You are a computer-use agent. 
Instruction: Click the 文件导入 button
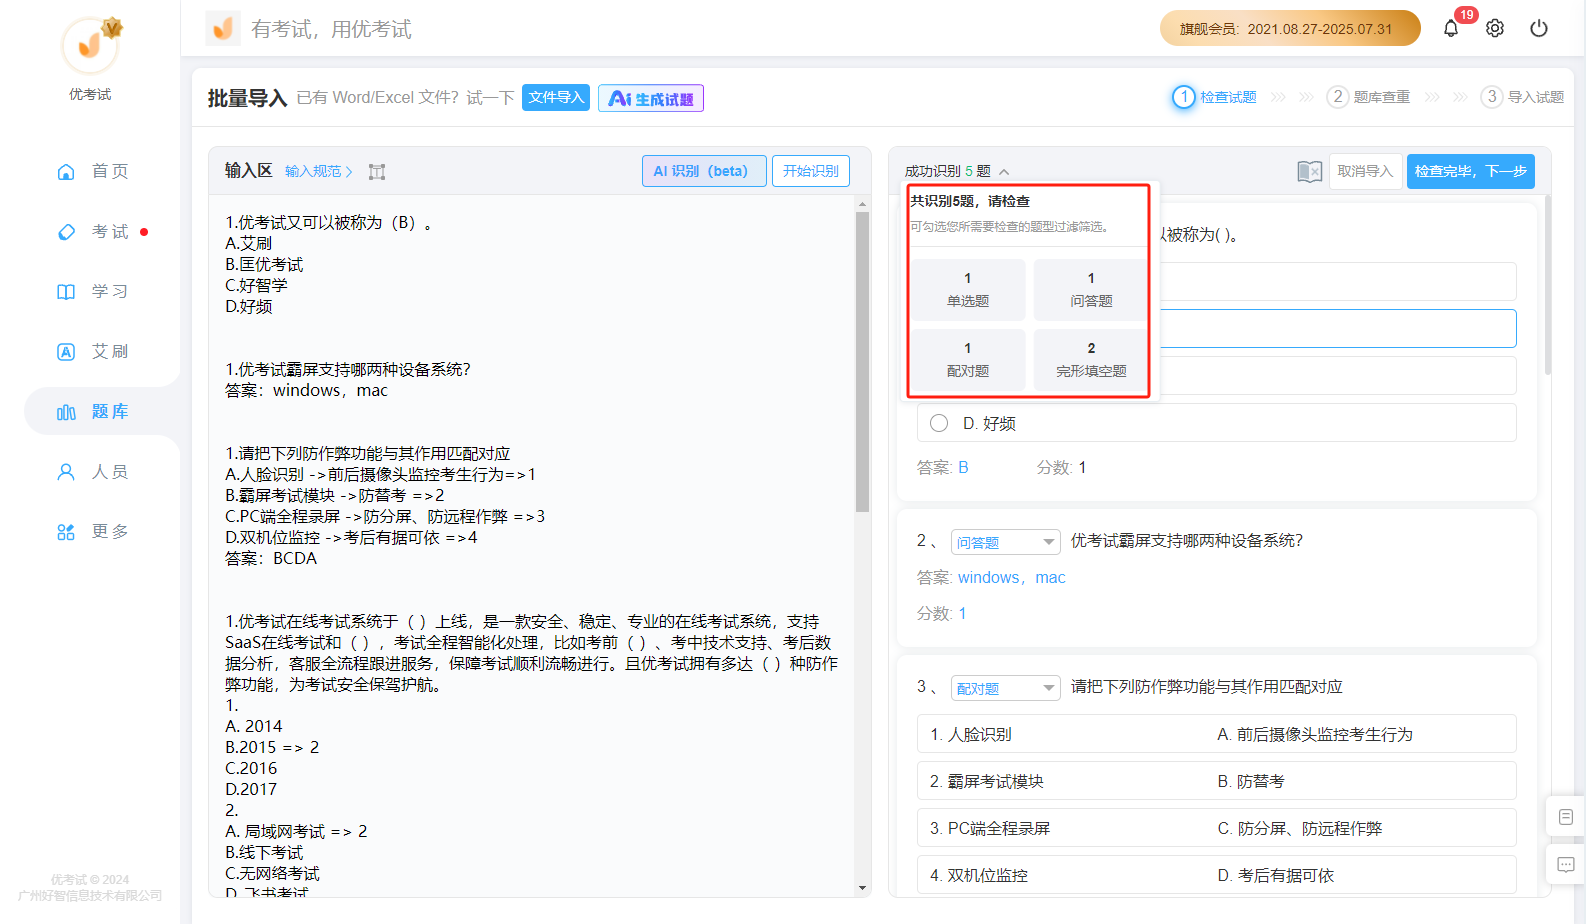pos(556,97)
